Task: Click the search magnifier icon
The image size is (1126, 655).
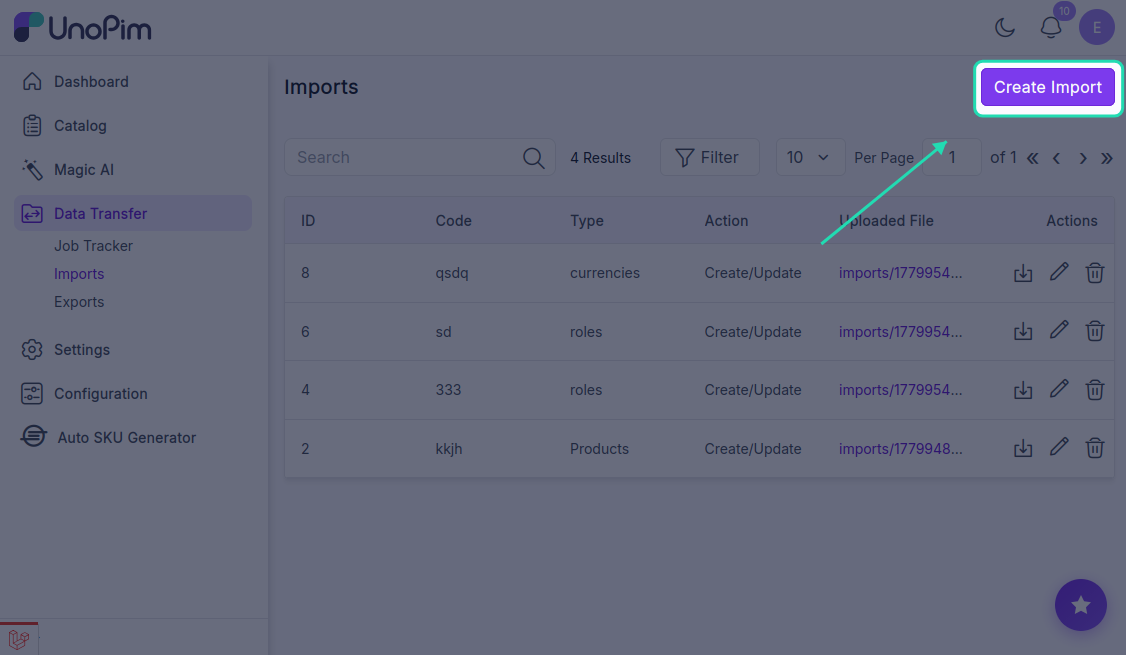Action: pos(534,158)
